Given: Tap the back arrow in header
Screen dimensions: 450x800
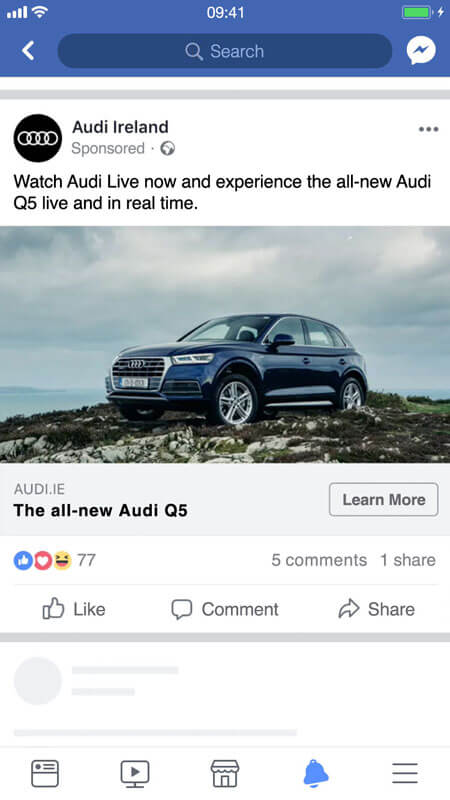Looking at the screenshot, I should coord(29,51).
